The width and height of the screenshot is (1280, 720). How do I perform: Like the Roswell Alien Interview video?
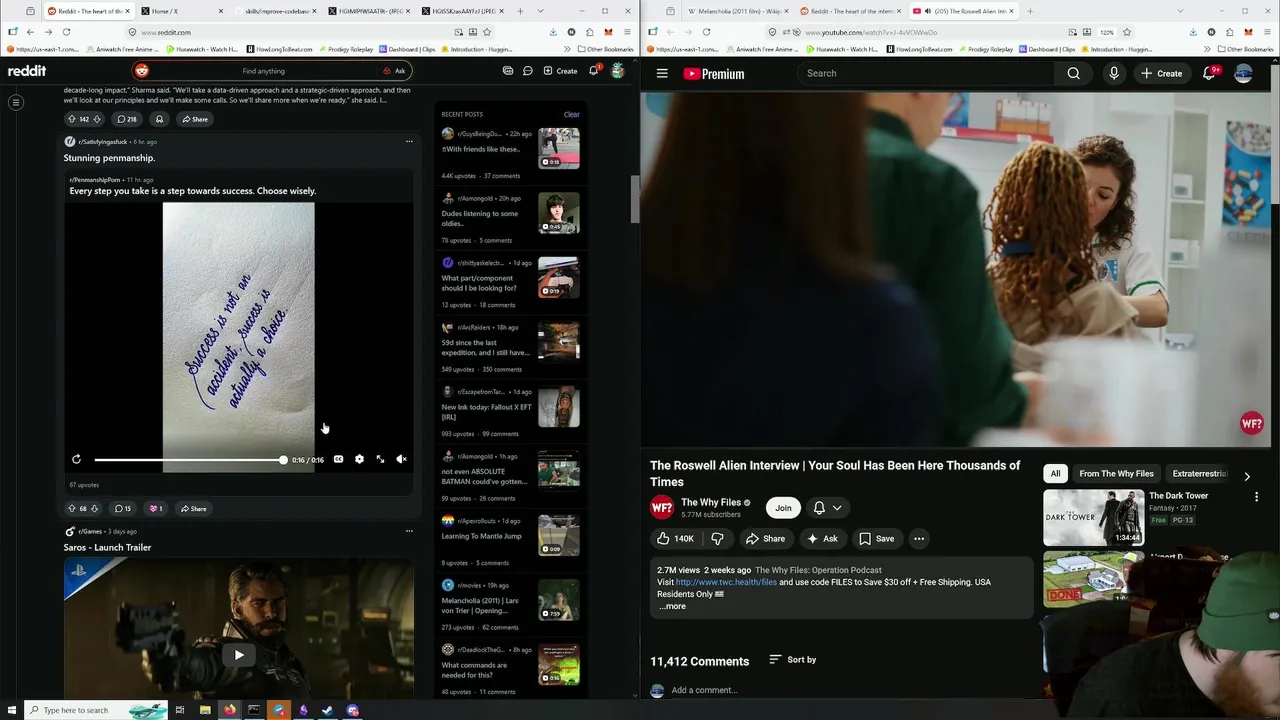coord(675,539)
